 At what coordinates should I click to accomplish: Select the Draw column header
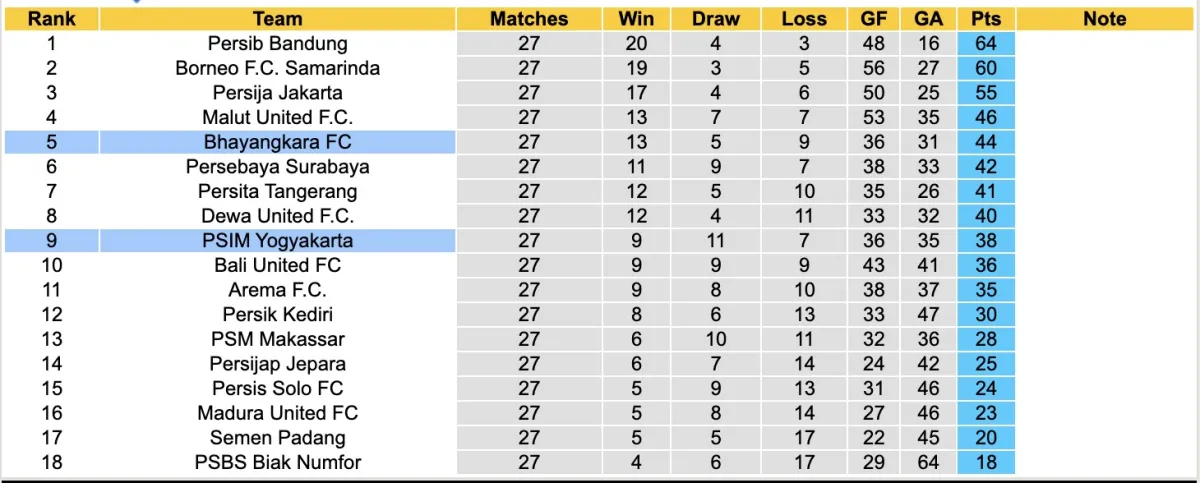click(716, 19)
